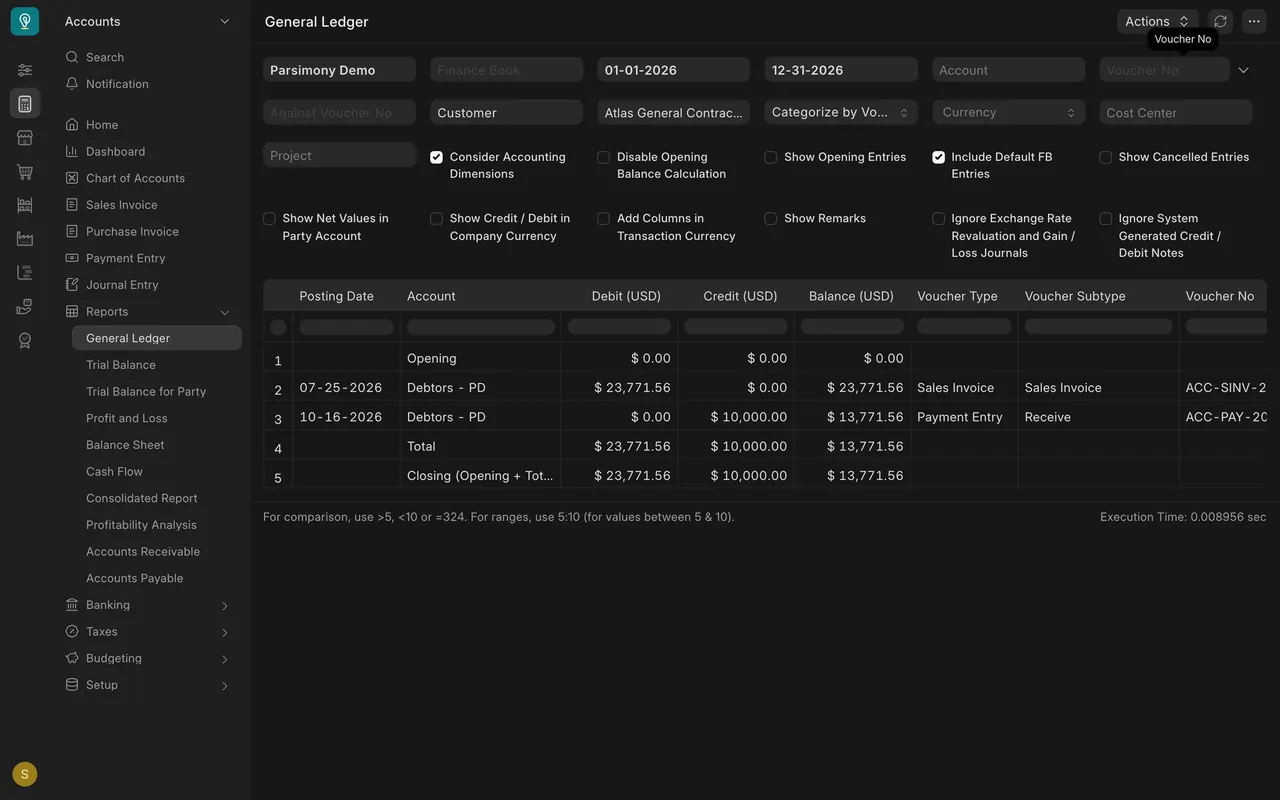Image resolution: width=1280 pixels, height=800 pixels.
Task: Open the hand-holding-box icon in left rail
Action: 25,307
